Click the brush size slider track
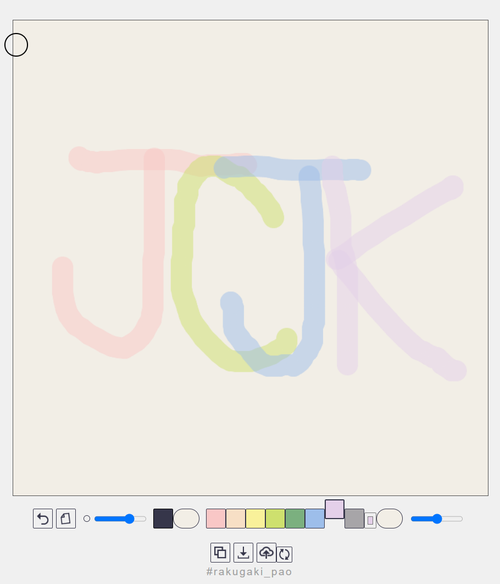 (120, 519)
